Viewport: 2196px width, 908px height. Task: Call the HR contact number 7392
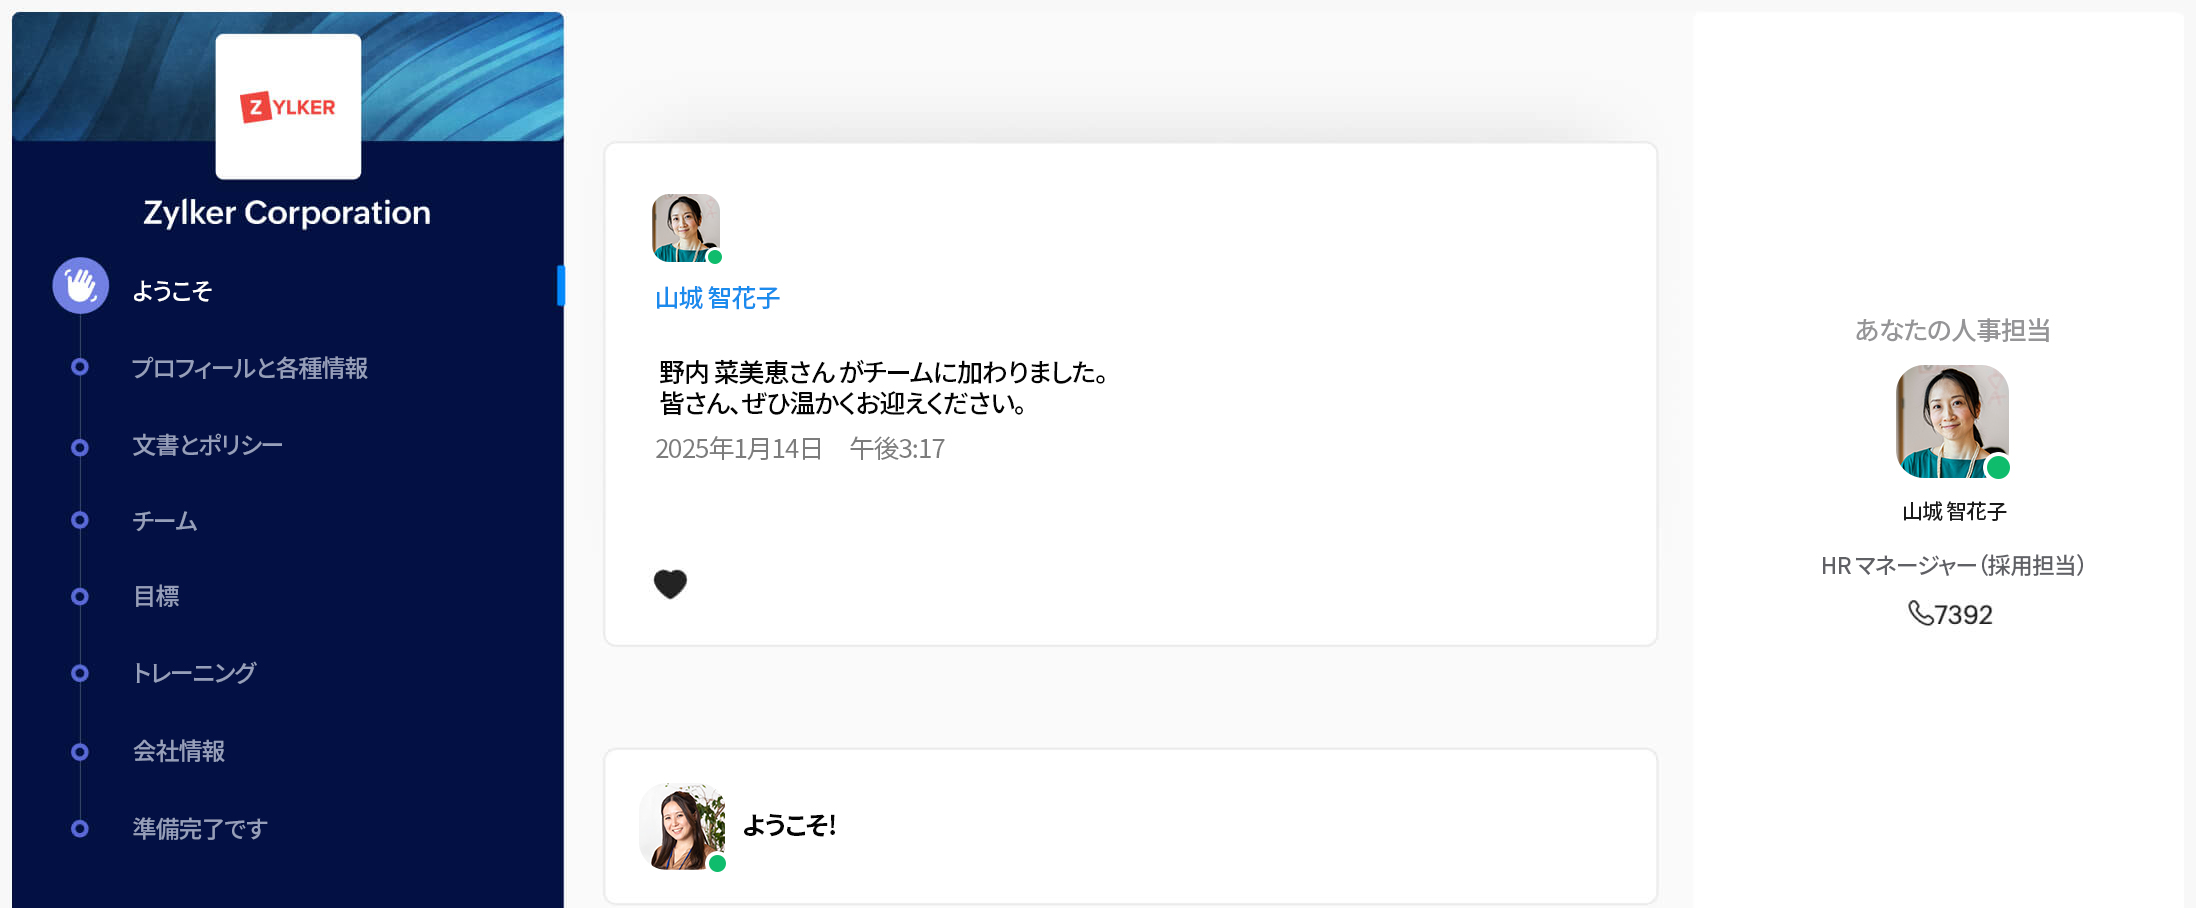tap(1950, 615)
